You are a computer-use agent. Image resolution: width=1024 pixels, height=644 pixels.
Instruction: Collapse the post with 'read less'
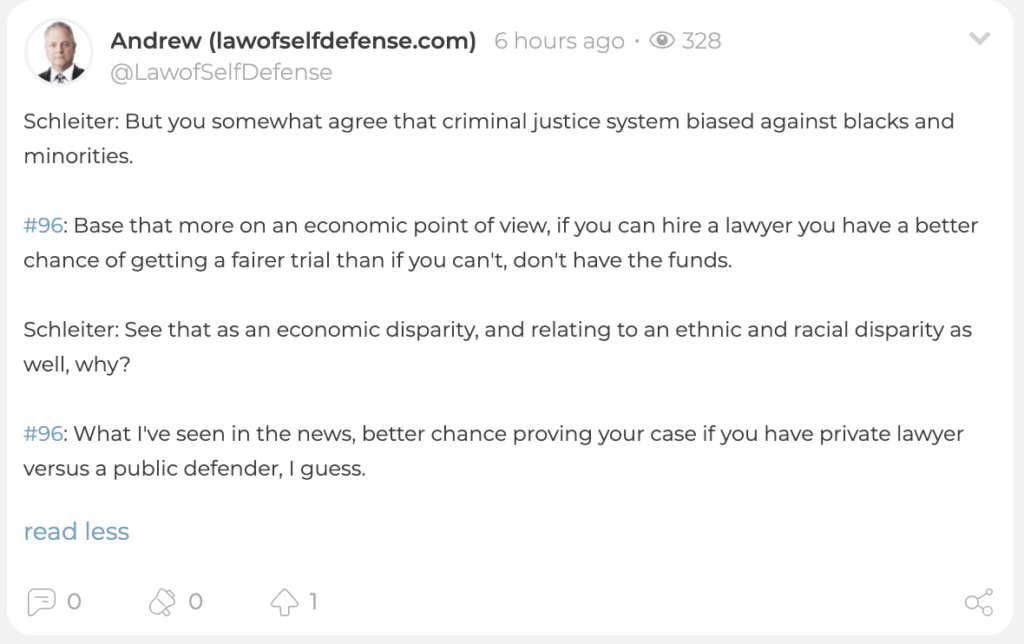click(76, 531)
